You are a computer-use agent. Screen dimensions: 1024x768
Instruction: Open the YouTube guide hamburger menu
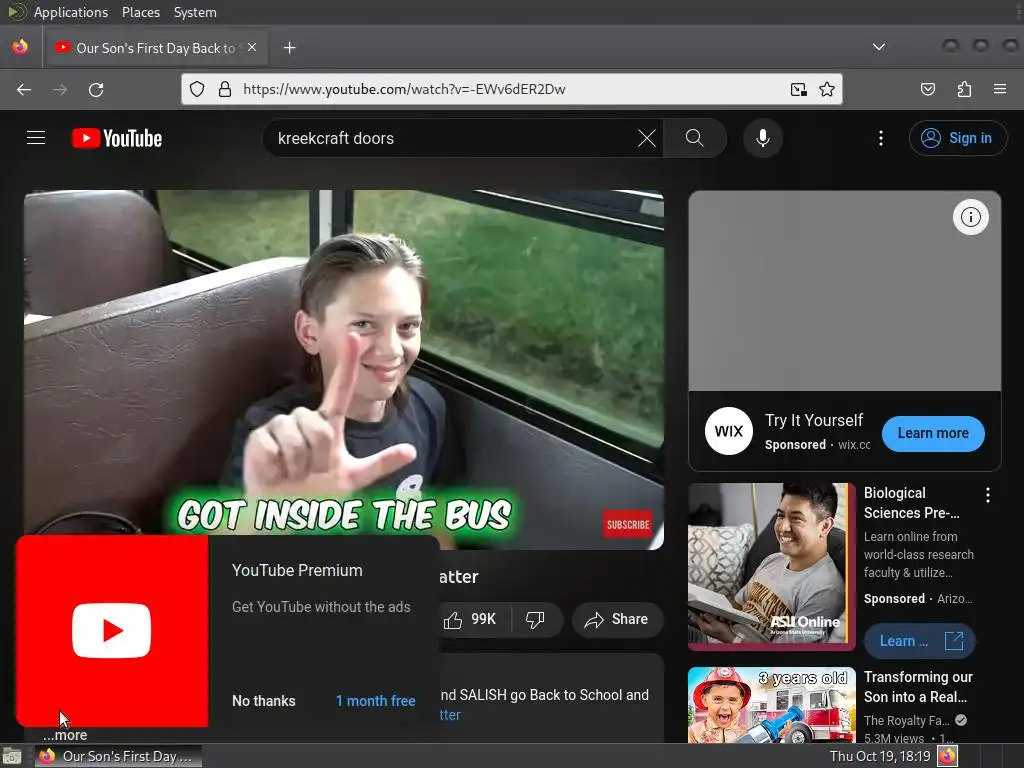[36, 138]
